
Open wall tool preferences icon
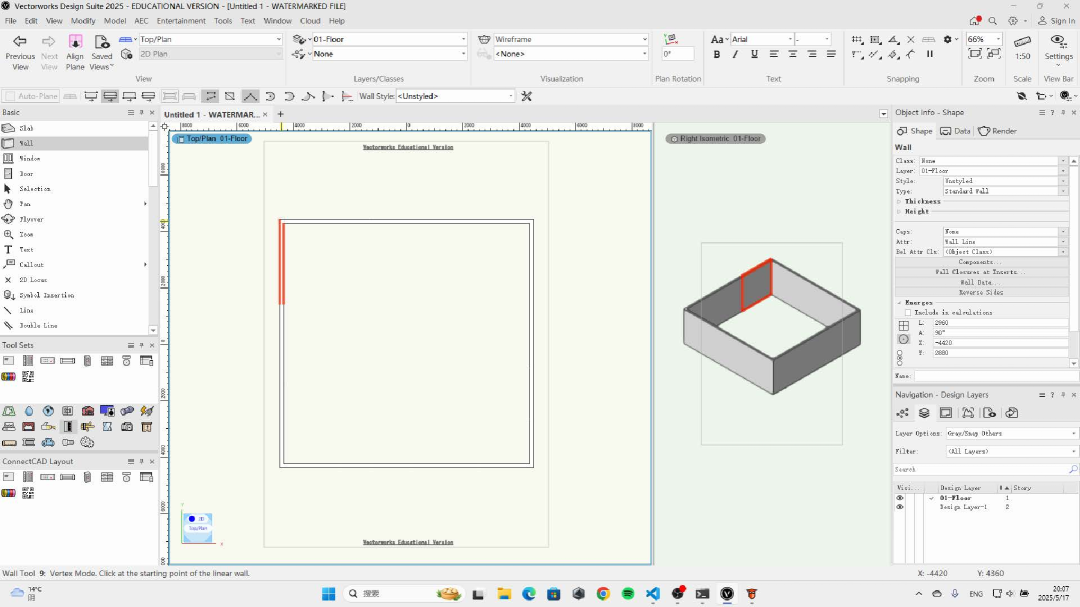[527, 96]
